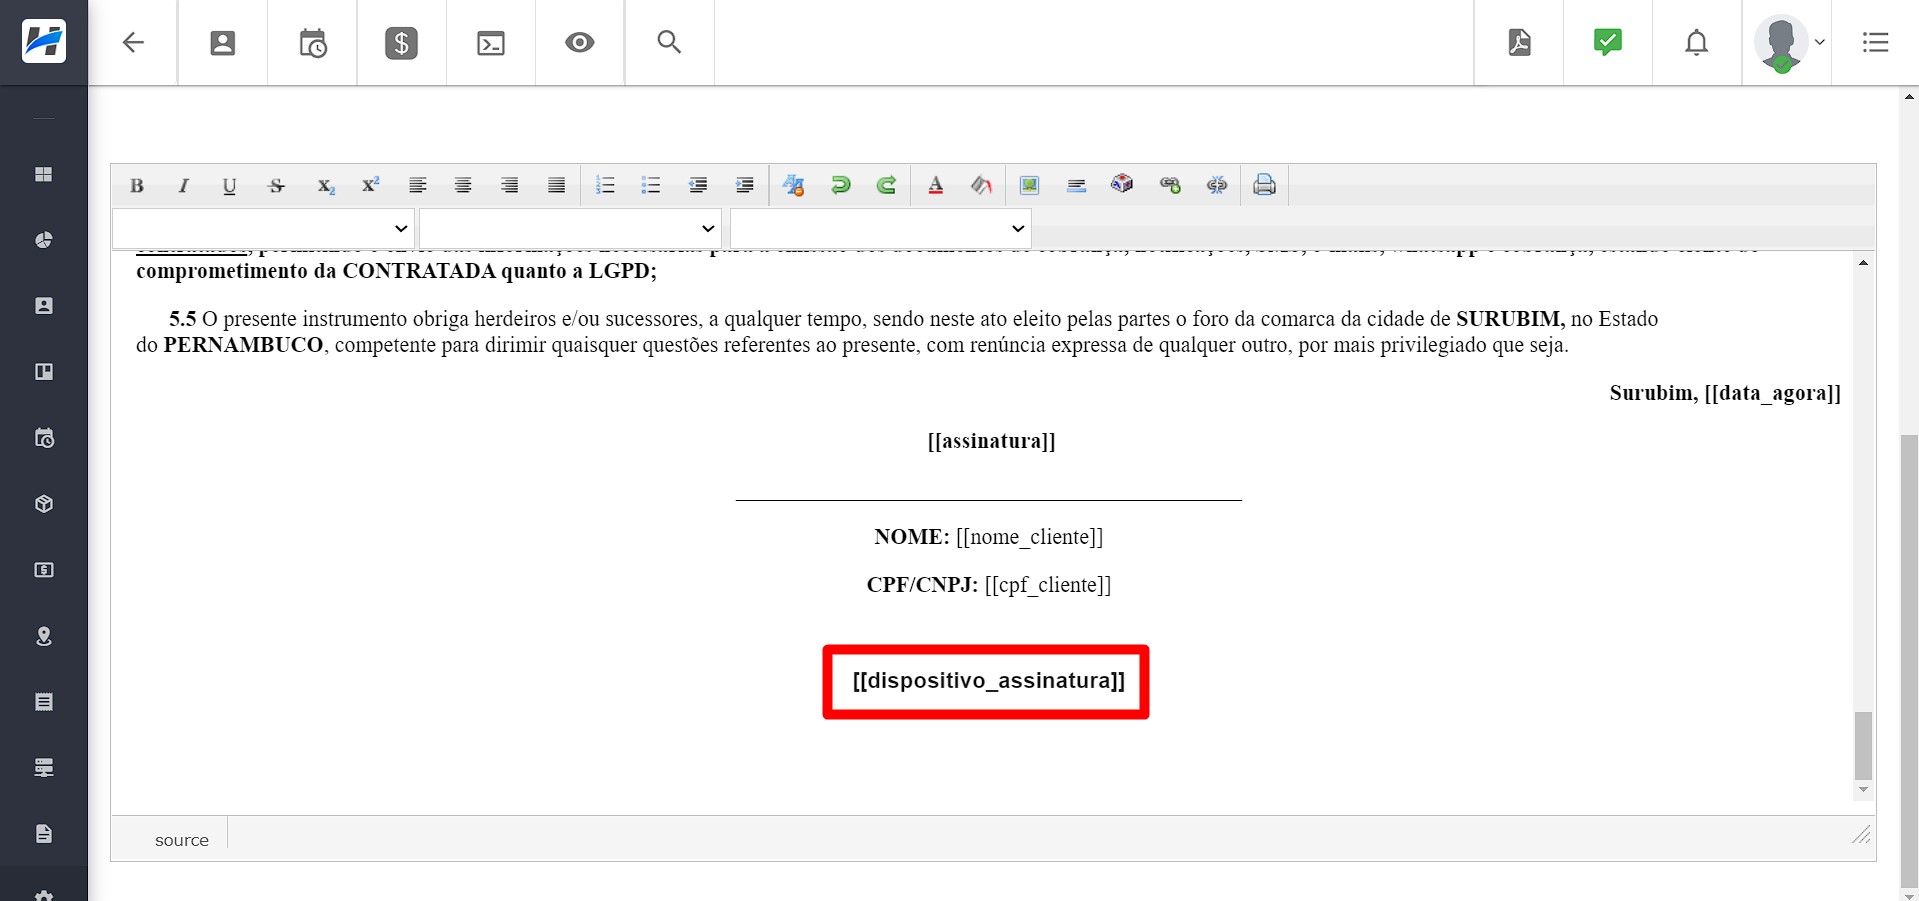The width and height of the screenshot is (1919, 901).
Task: Click the editor resize handle
Action: [x=1861, y=834]
